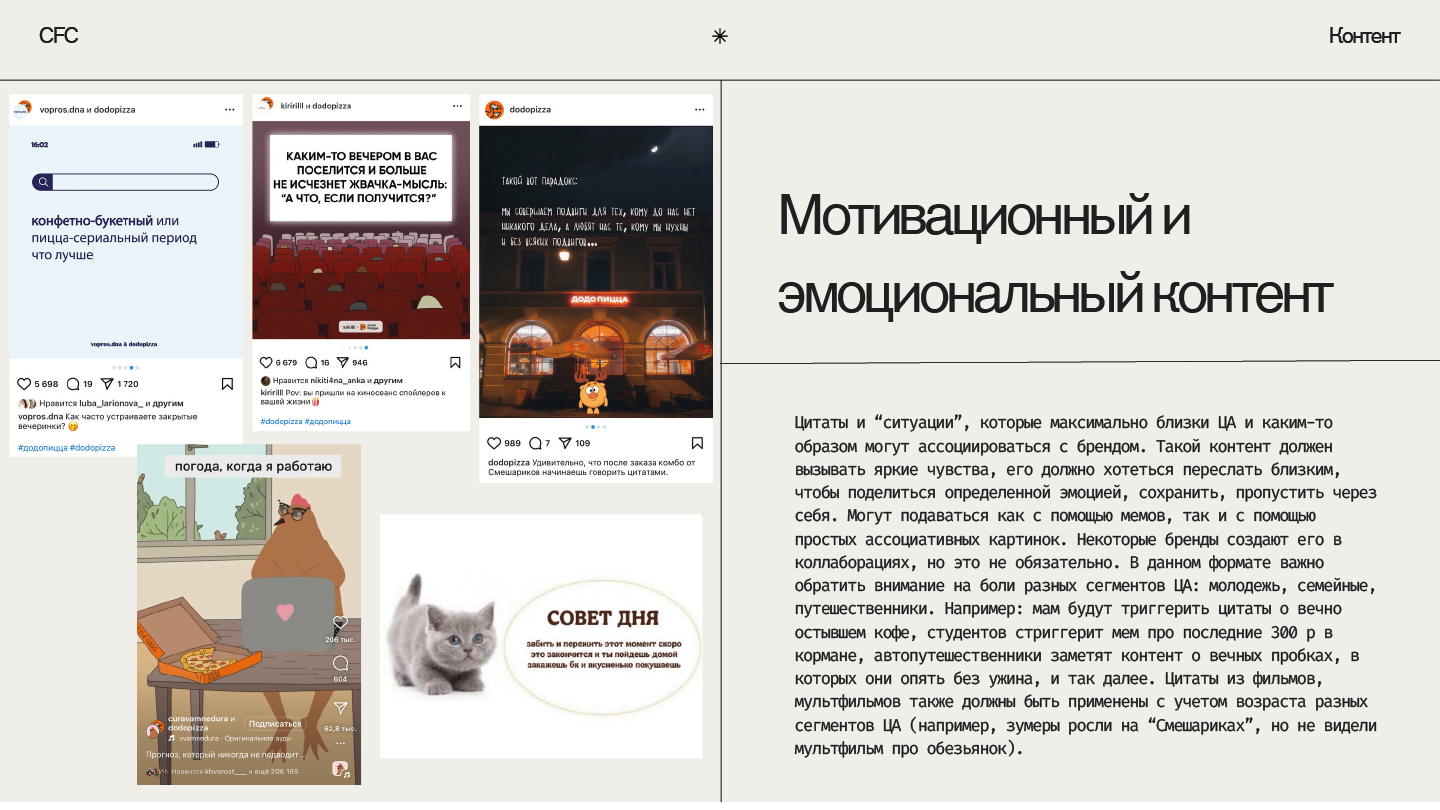This screenshot has width=1440, height=810.
Task: Open the #dodopizza hashtag under the vopros.dna post
Action: coord(92,448)
